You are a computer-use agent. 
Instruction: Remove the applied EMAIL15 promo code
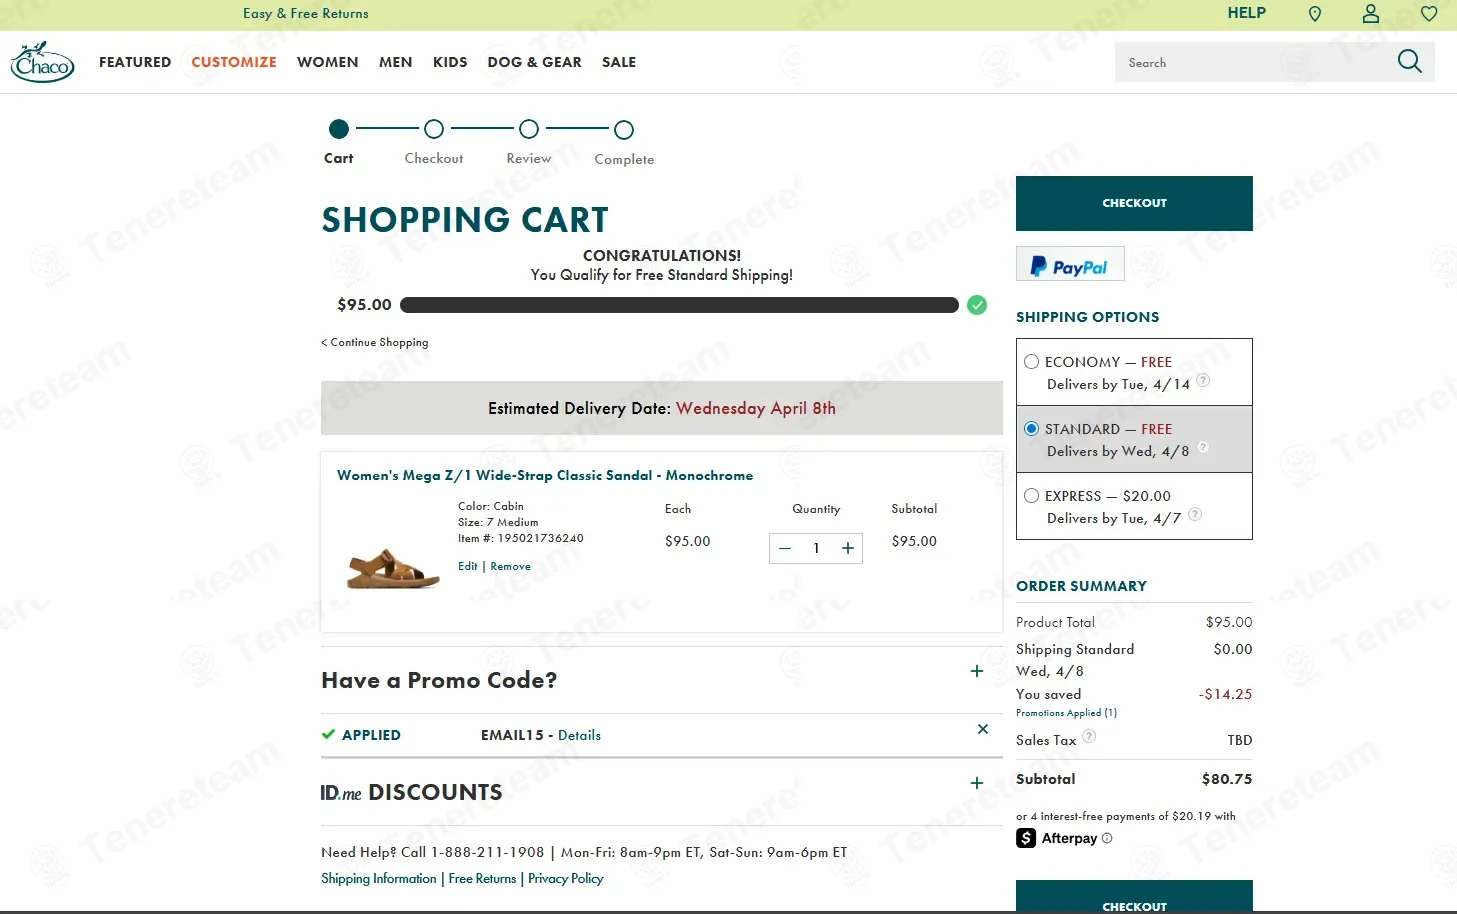click(983, 729)
